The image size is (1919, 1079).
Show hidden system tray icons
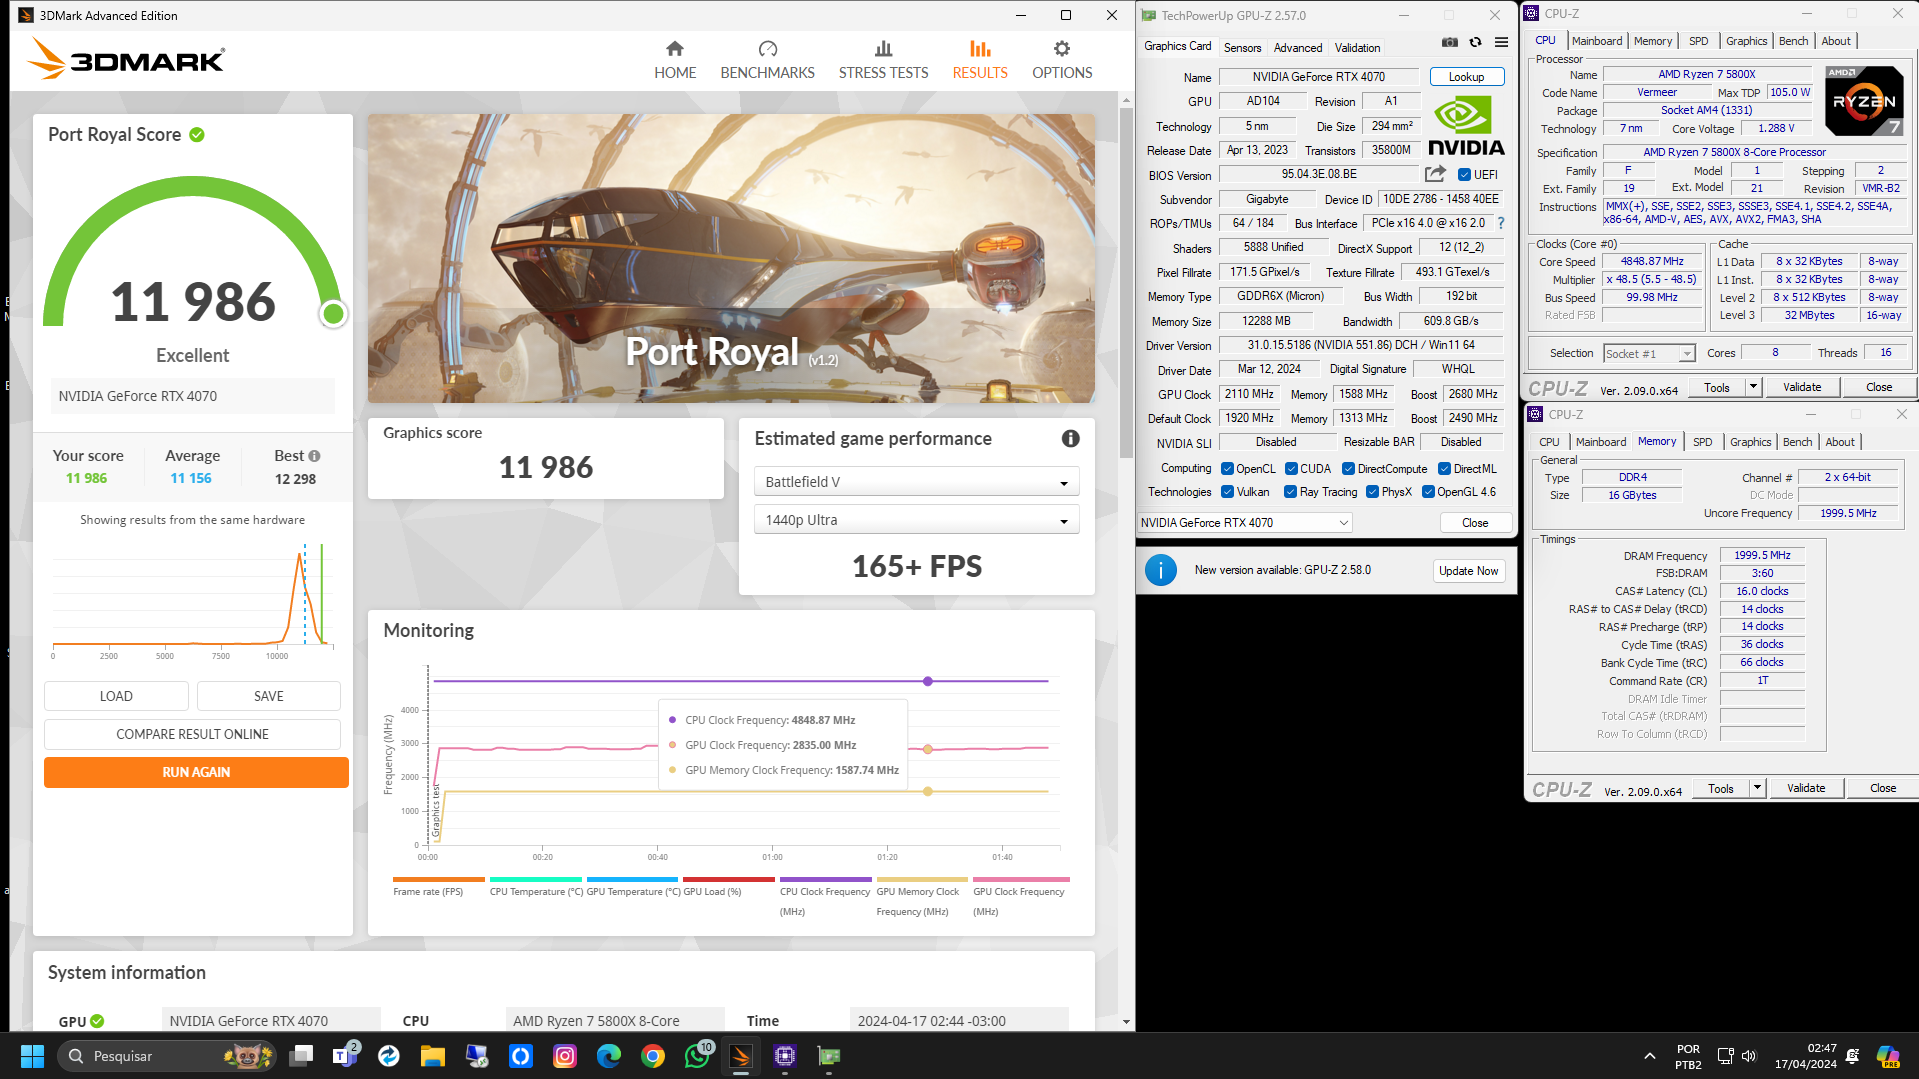1648,1056
